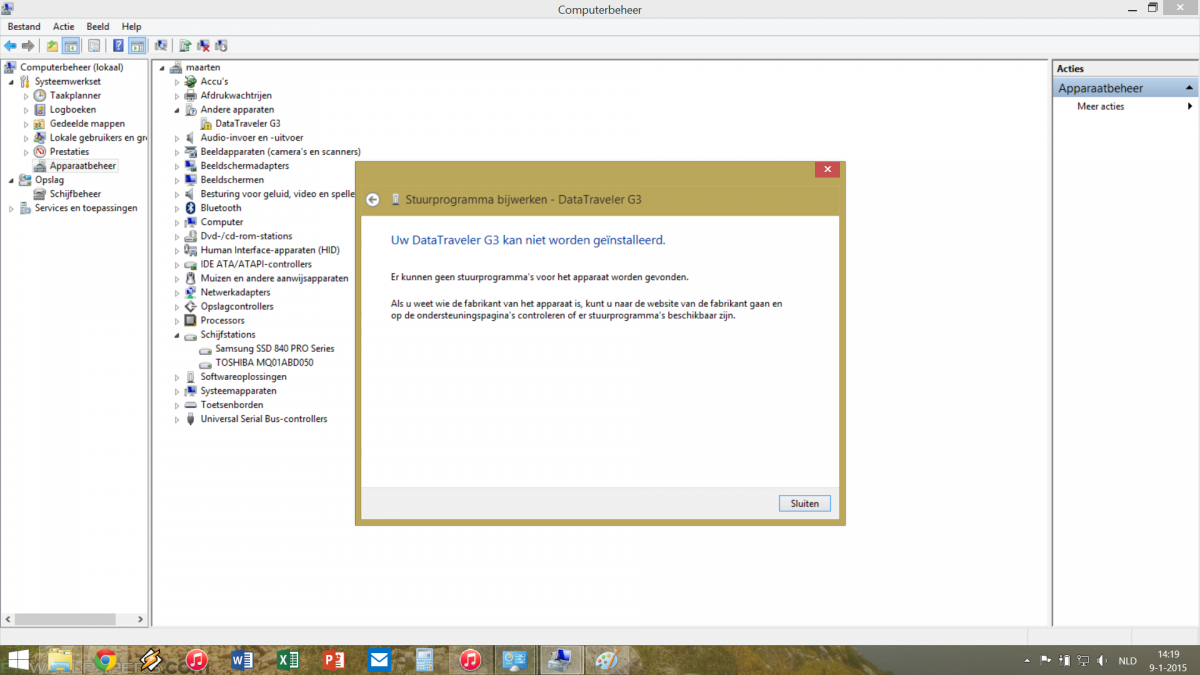Click right arrow of left pane scrollbar
The image size is (1200, 675).
pos(141,619)
